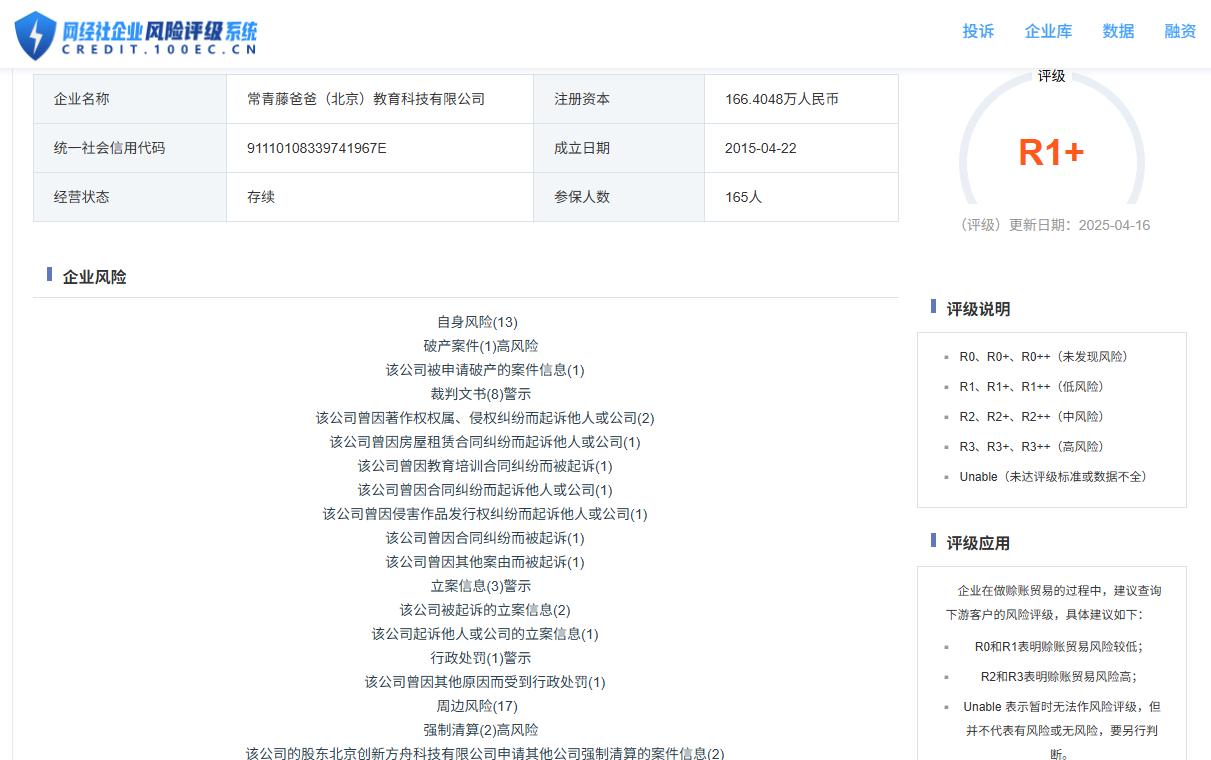Open the 房屋租赁合同纠纷 lawsuit entry
The height and width of the screenshot is (760, 1211).
point(485,442)
